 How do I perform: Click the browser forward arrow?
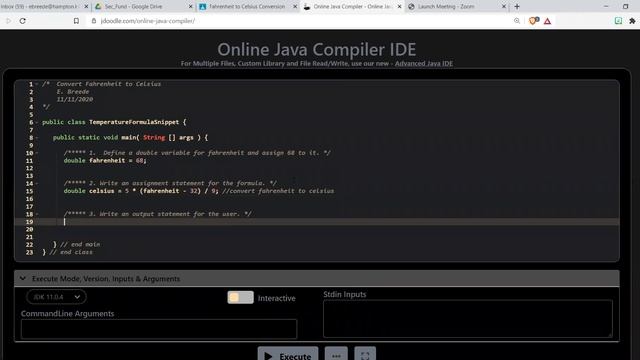tap(8, 21)
